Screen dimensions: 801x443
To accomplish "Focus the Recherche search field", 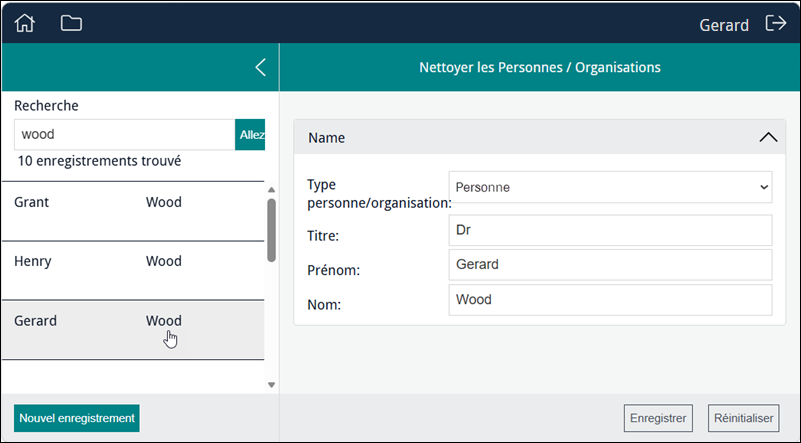I will (x=124, y=134).
